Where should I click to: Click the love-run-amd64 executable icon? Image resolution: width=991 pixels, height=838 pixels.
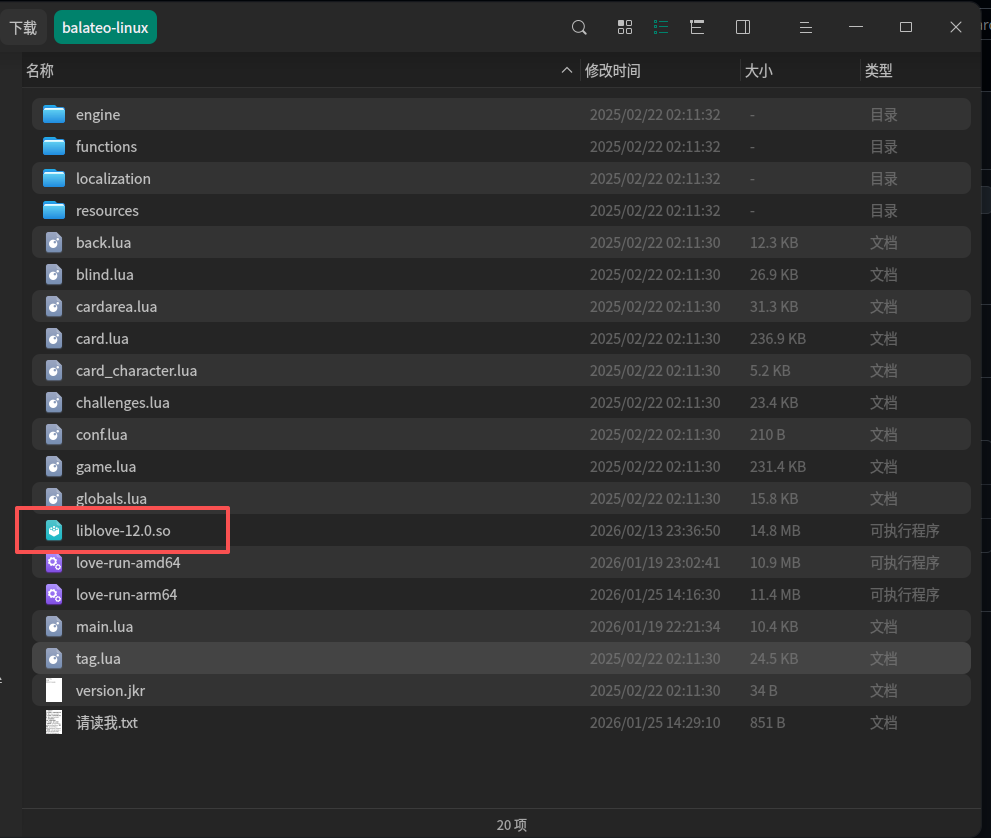[x=54, y=562]
